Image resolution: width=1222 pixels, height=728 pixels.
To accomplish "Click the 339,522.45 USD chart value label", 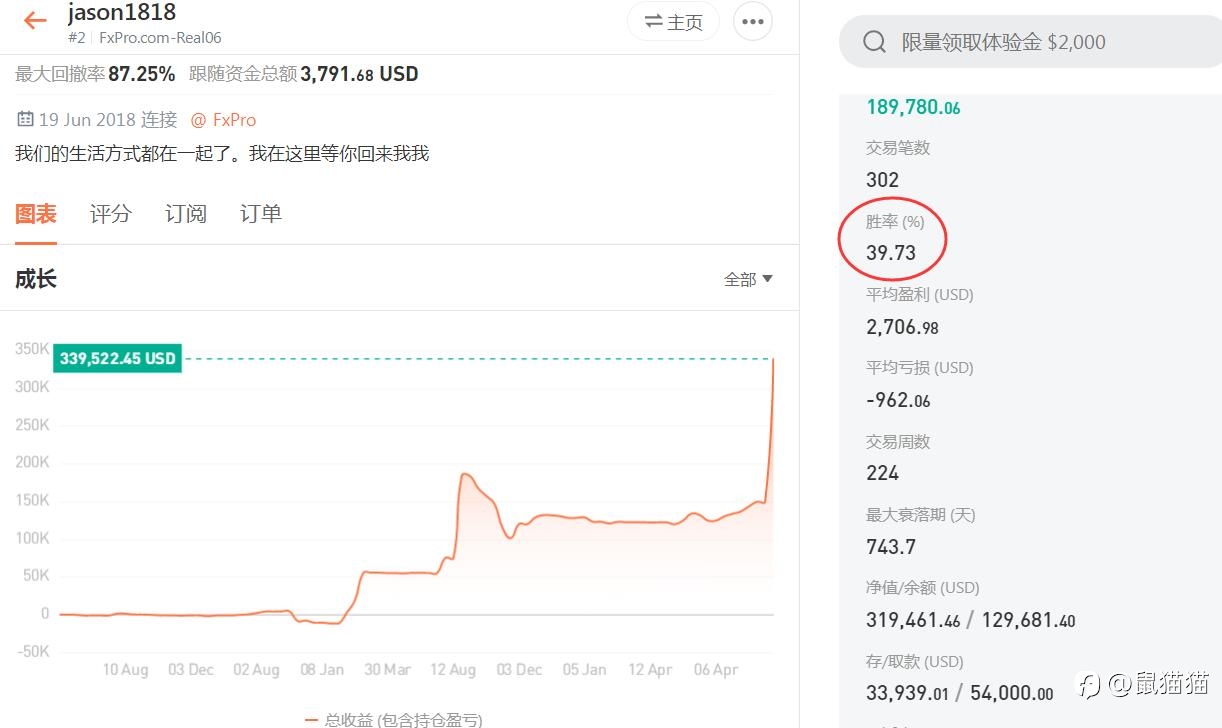I will point(118,358).
